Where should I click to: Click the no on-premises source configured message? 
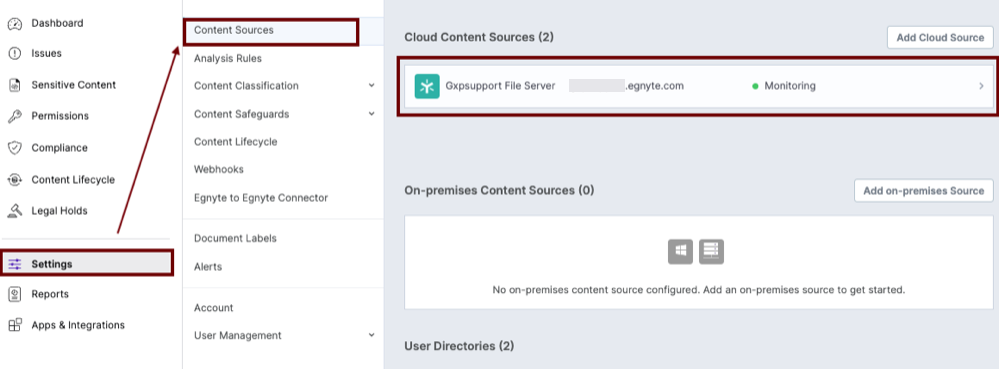(x=698, y=290)
